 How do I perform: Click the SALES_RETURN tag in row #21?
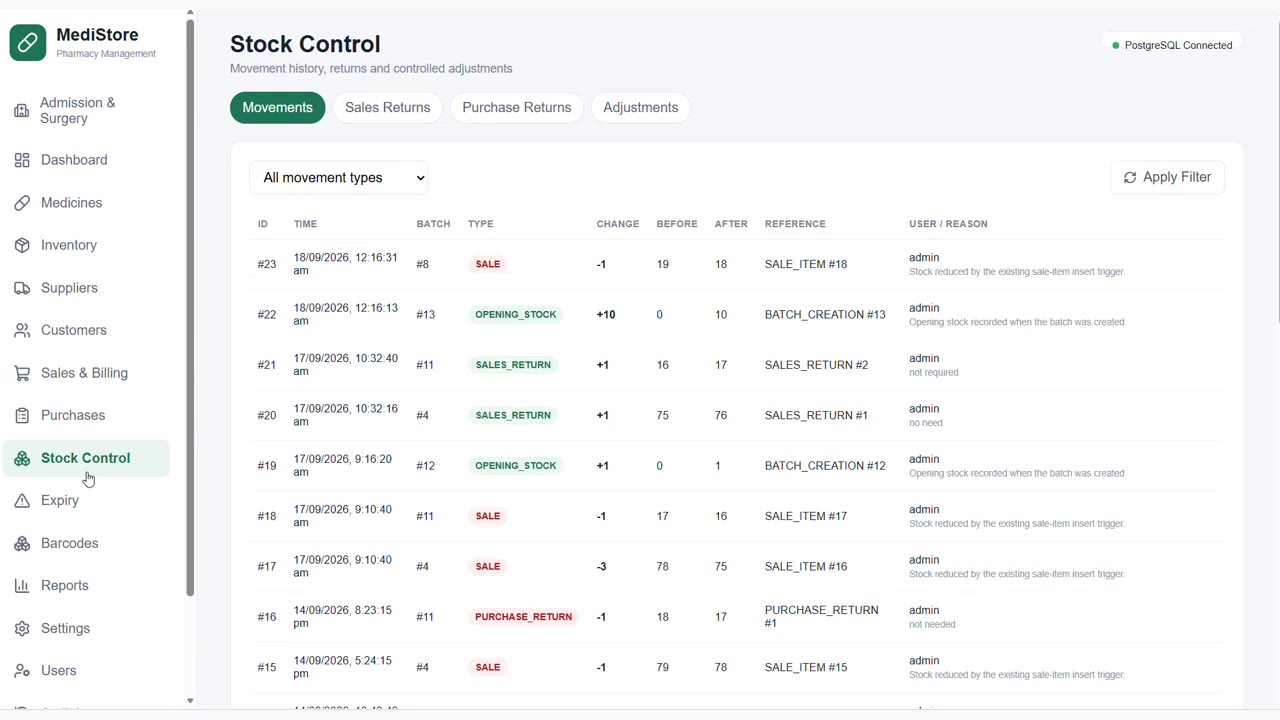click(x=513, y=365)
